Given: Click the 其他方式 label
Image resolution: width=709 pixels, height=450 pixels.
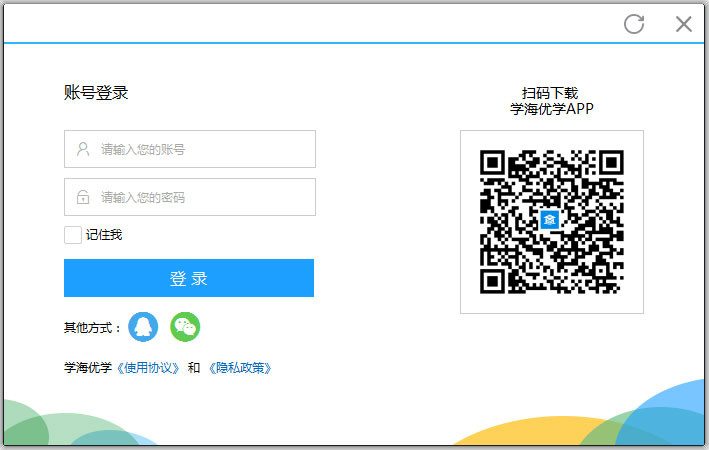Looking at the screenshot, I should (x=92, y=327).
